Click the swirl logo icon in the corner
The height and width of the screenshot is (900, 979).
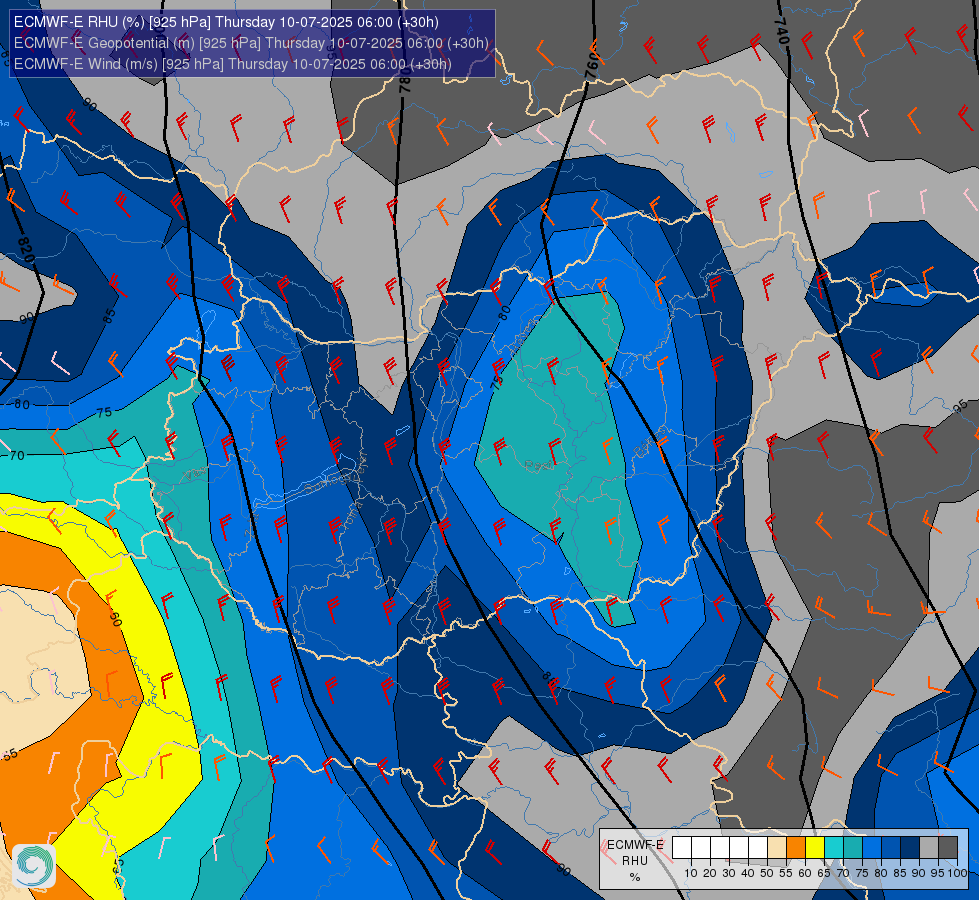[34, 866]
